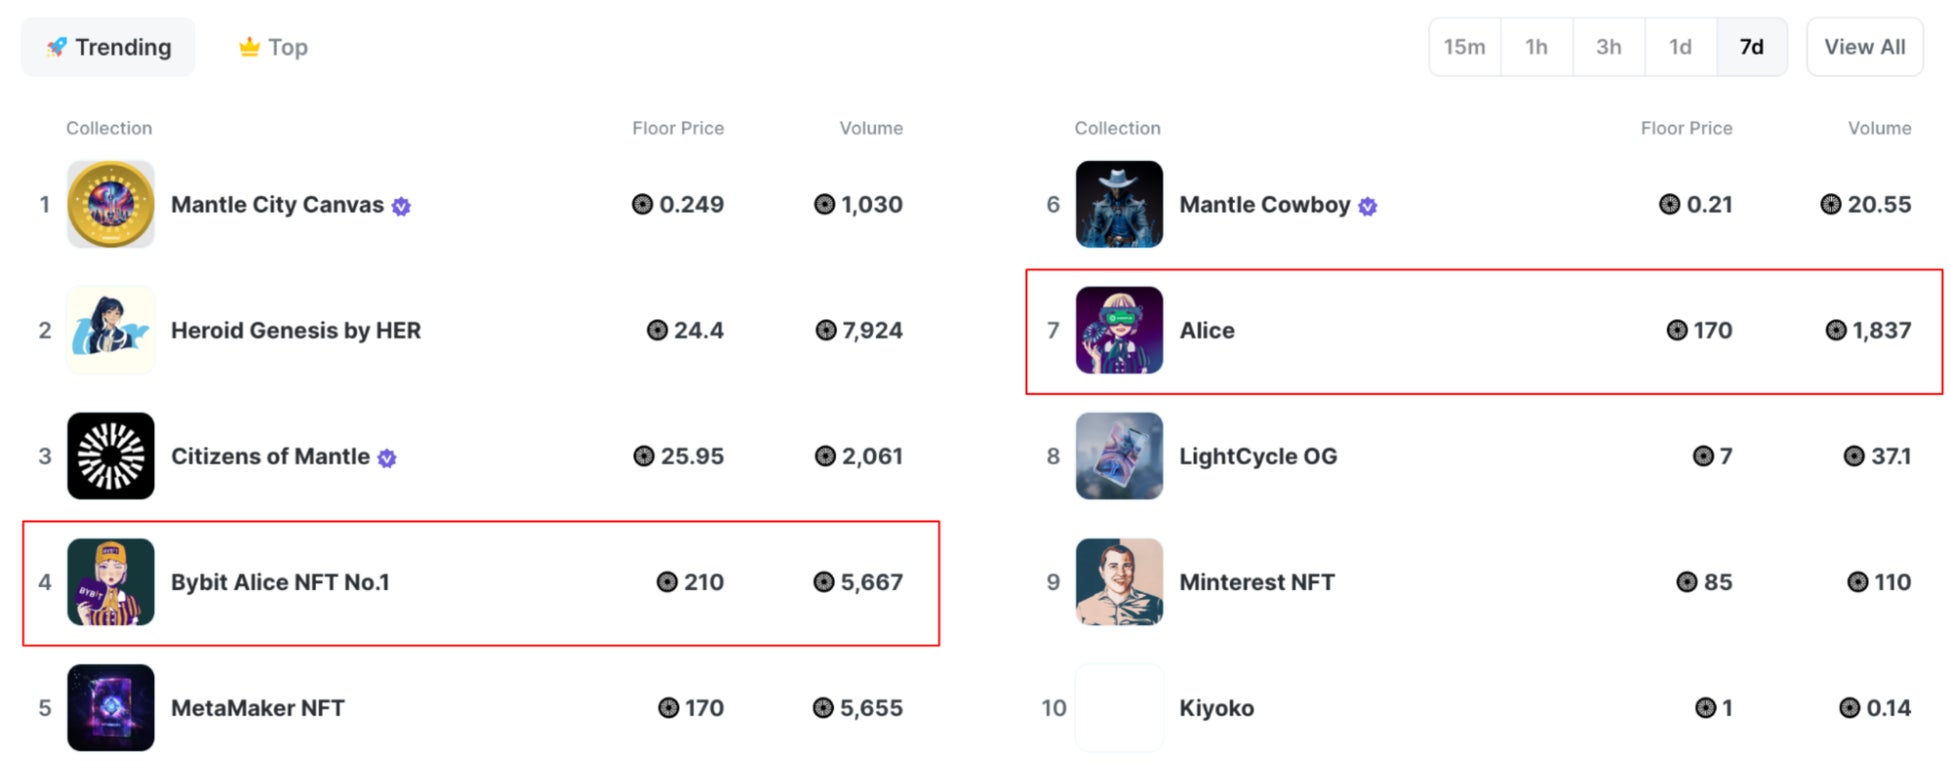The image size is (1950, 779).
Task: Select the 3h time range
Action: pos(1608,47)
